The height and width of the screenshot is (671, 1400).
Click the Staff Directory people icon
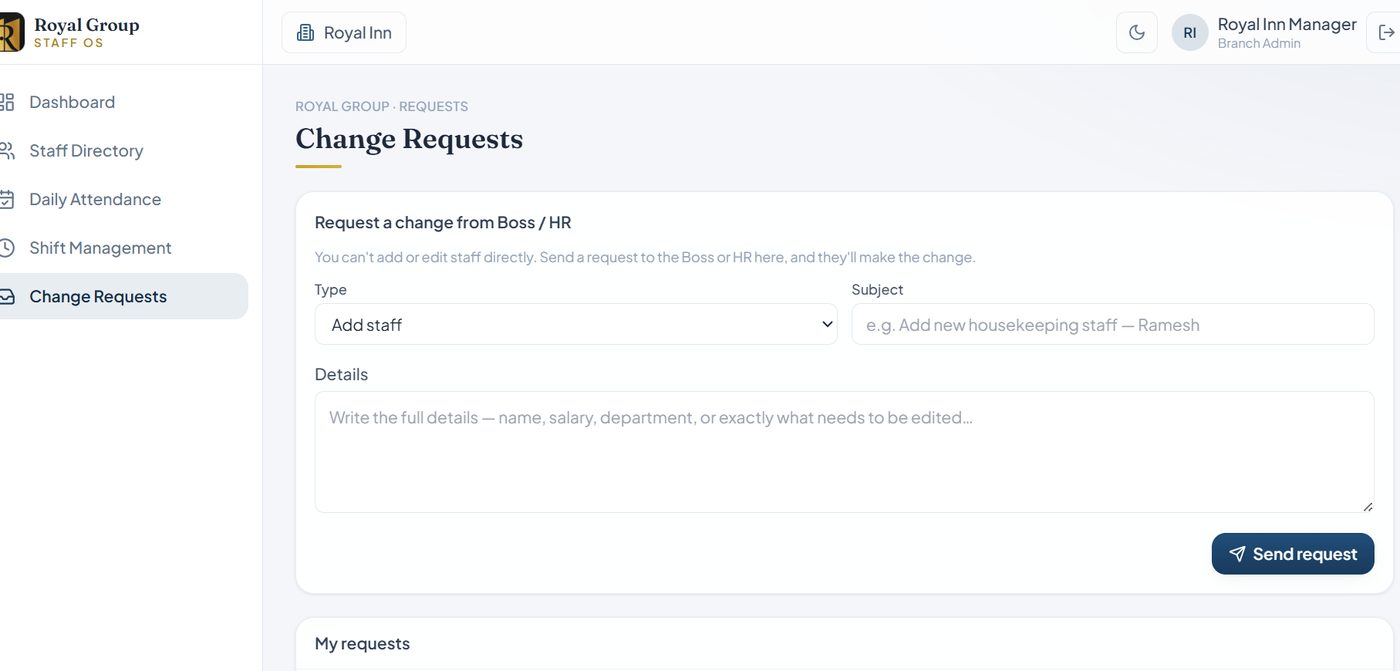click(x=7, y=151)
